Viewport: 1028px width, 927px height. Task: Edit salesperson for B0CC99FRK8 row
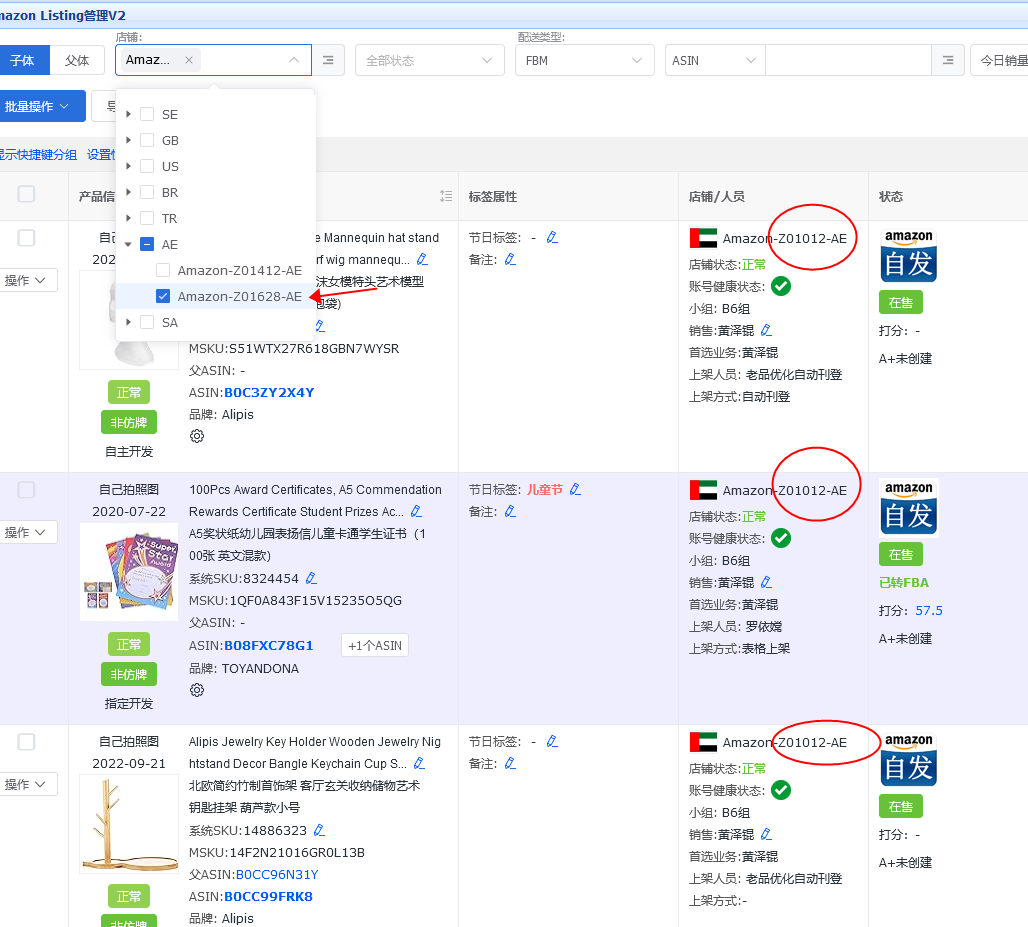(766, 835)
